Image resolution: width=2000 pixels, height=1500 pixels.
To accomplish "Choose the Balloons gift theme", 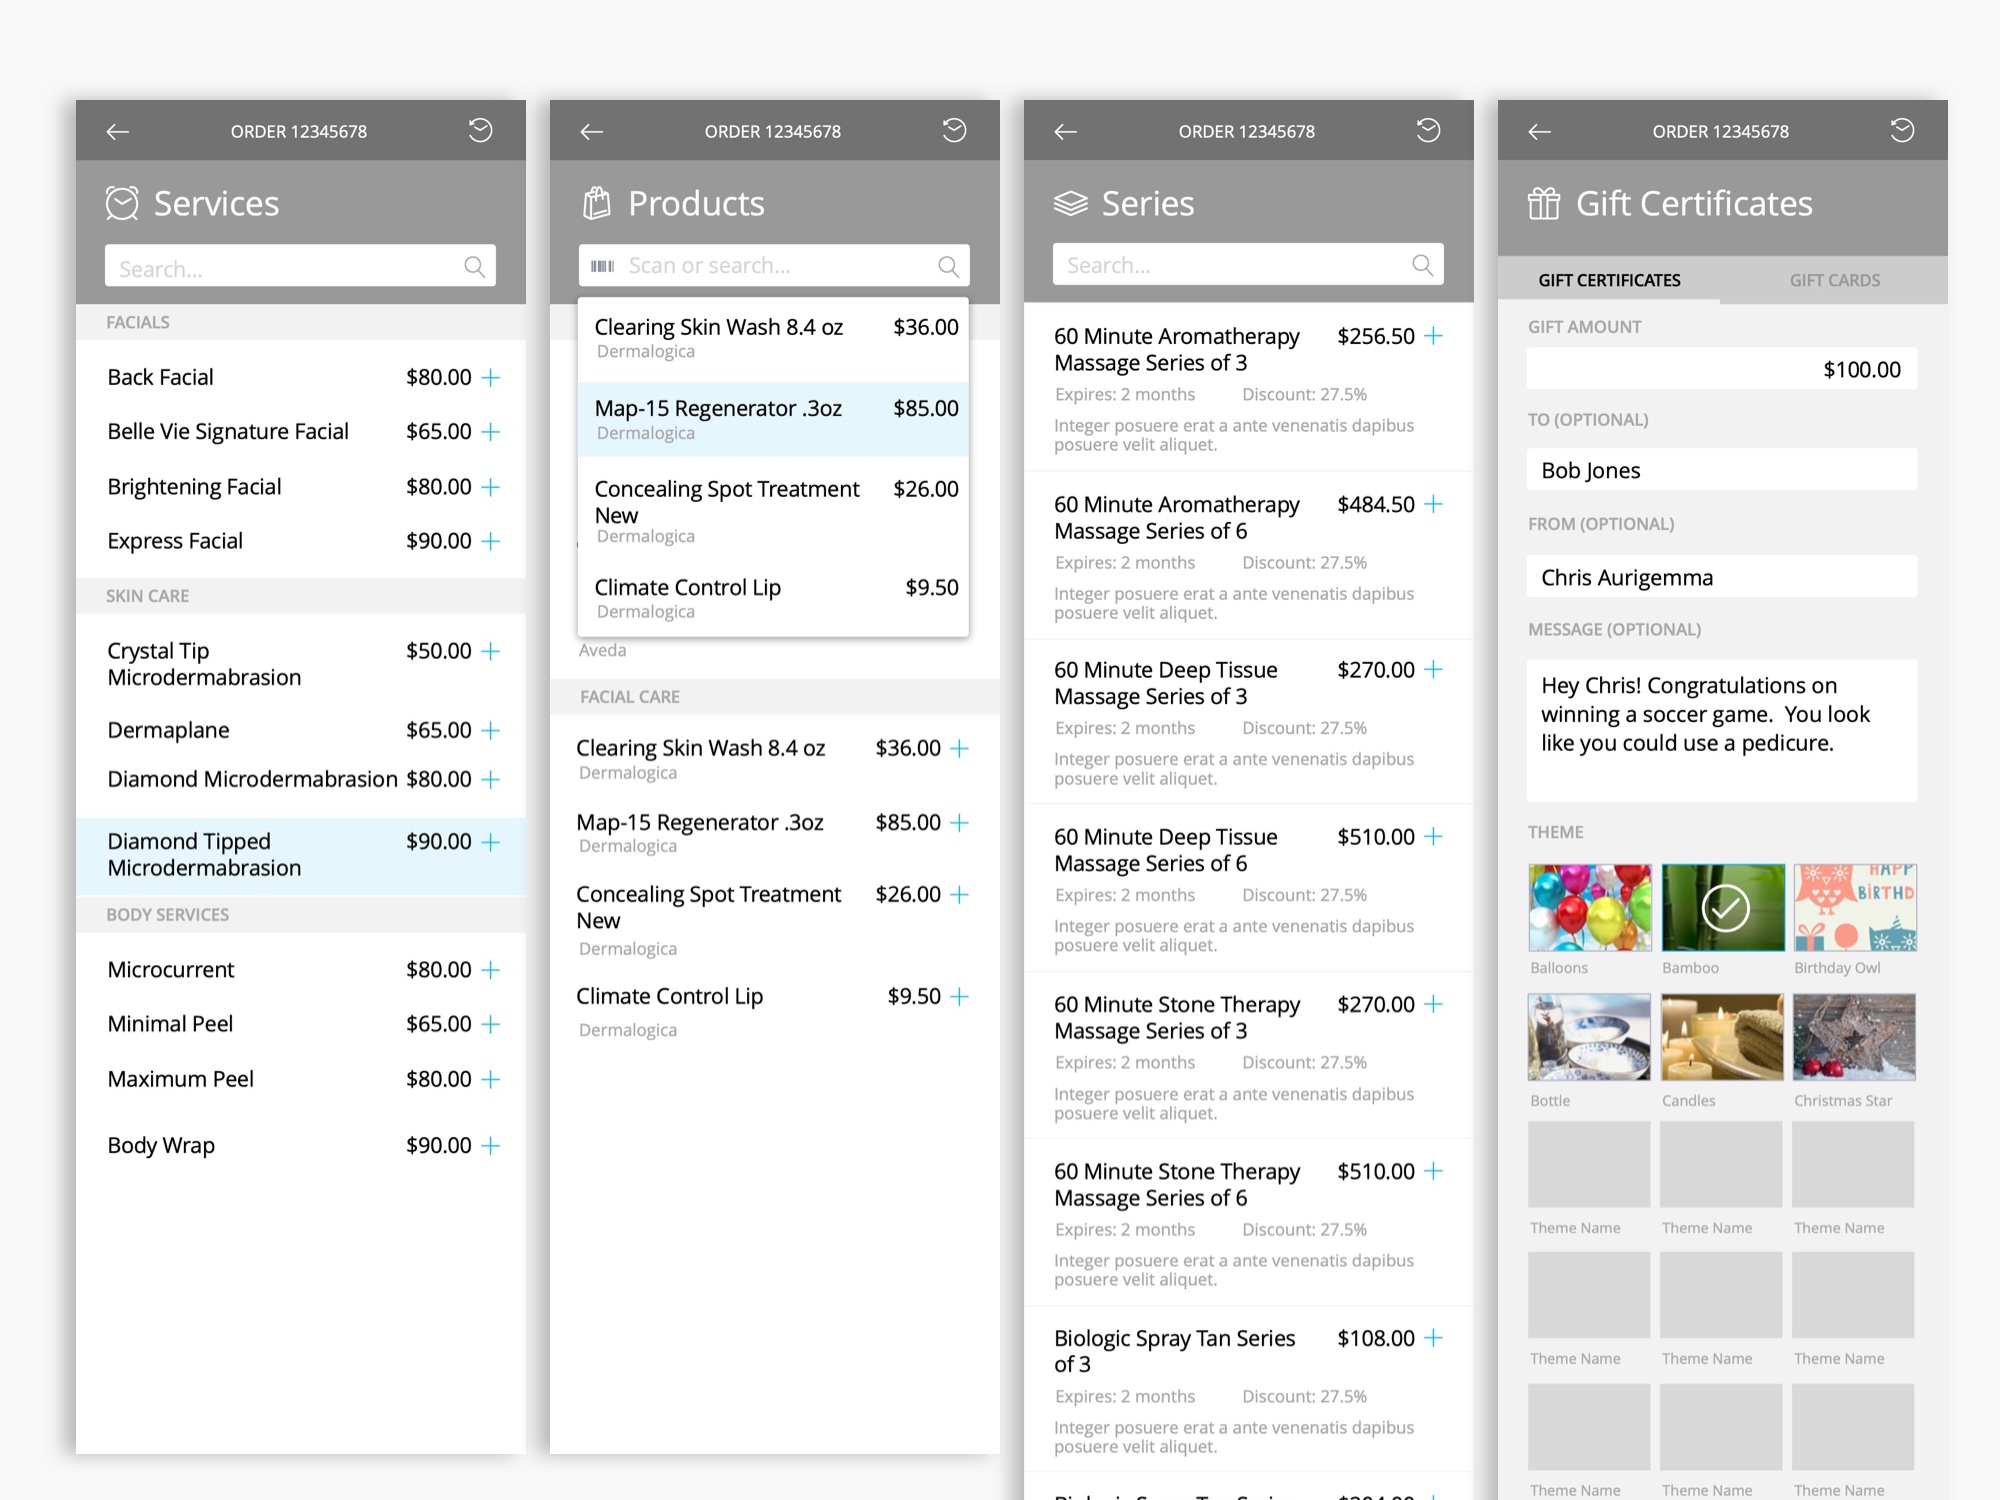I will click(x=1589, y=908).
